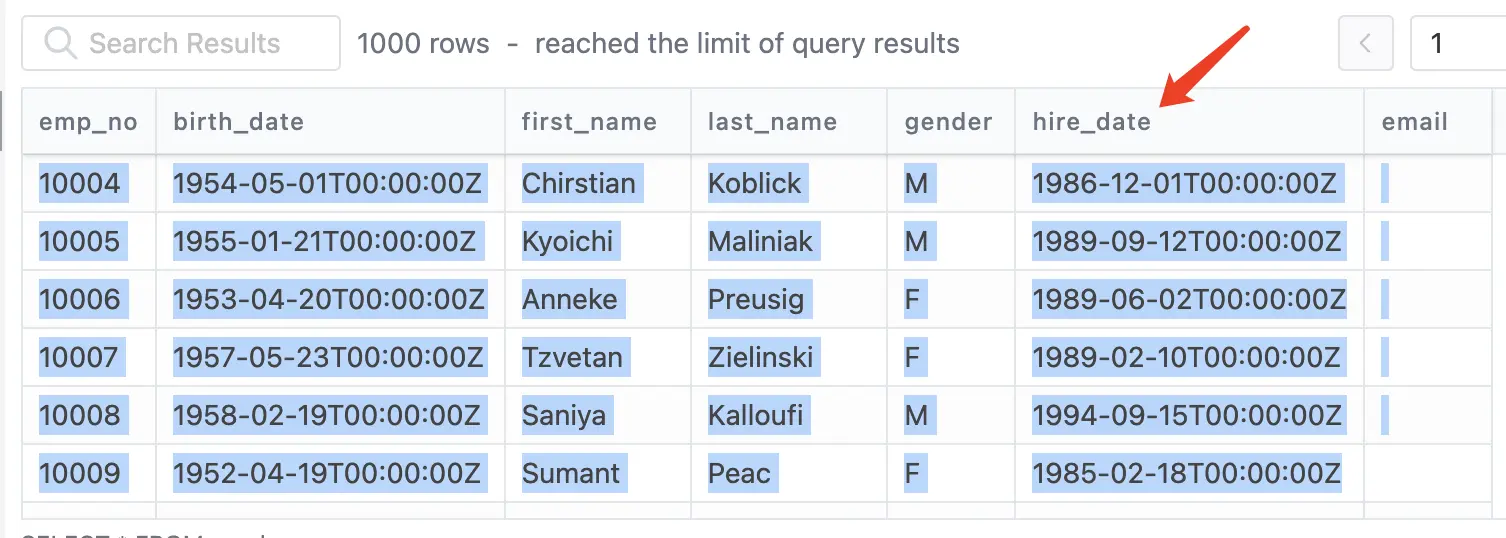
Task: Click the email column header
Action: point(1428,122)
